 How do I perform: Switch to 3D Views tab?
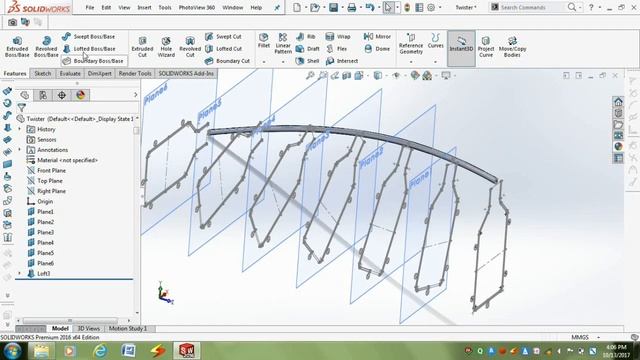tap(89, 329)
